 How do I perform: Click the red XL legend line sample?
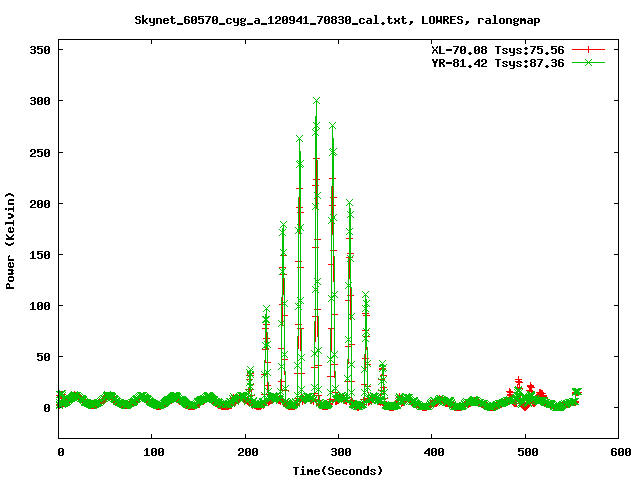click(588, 50)
